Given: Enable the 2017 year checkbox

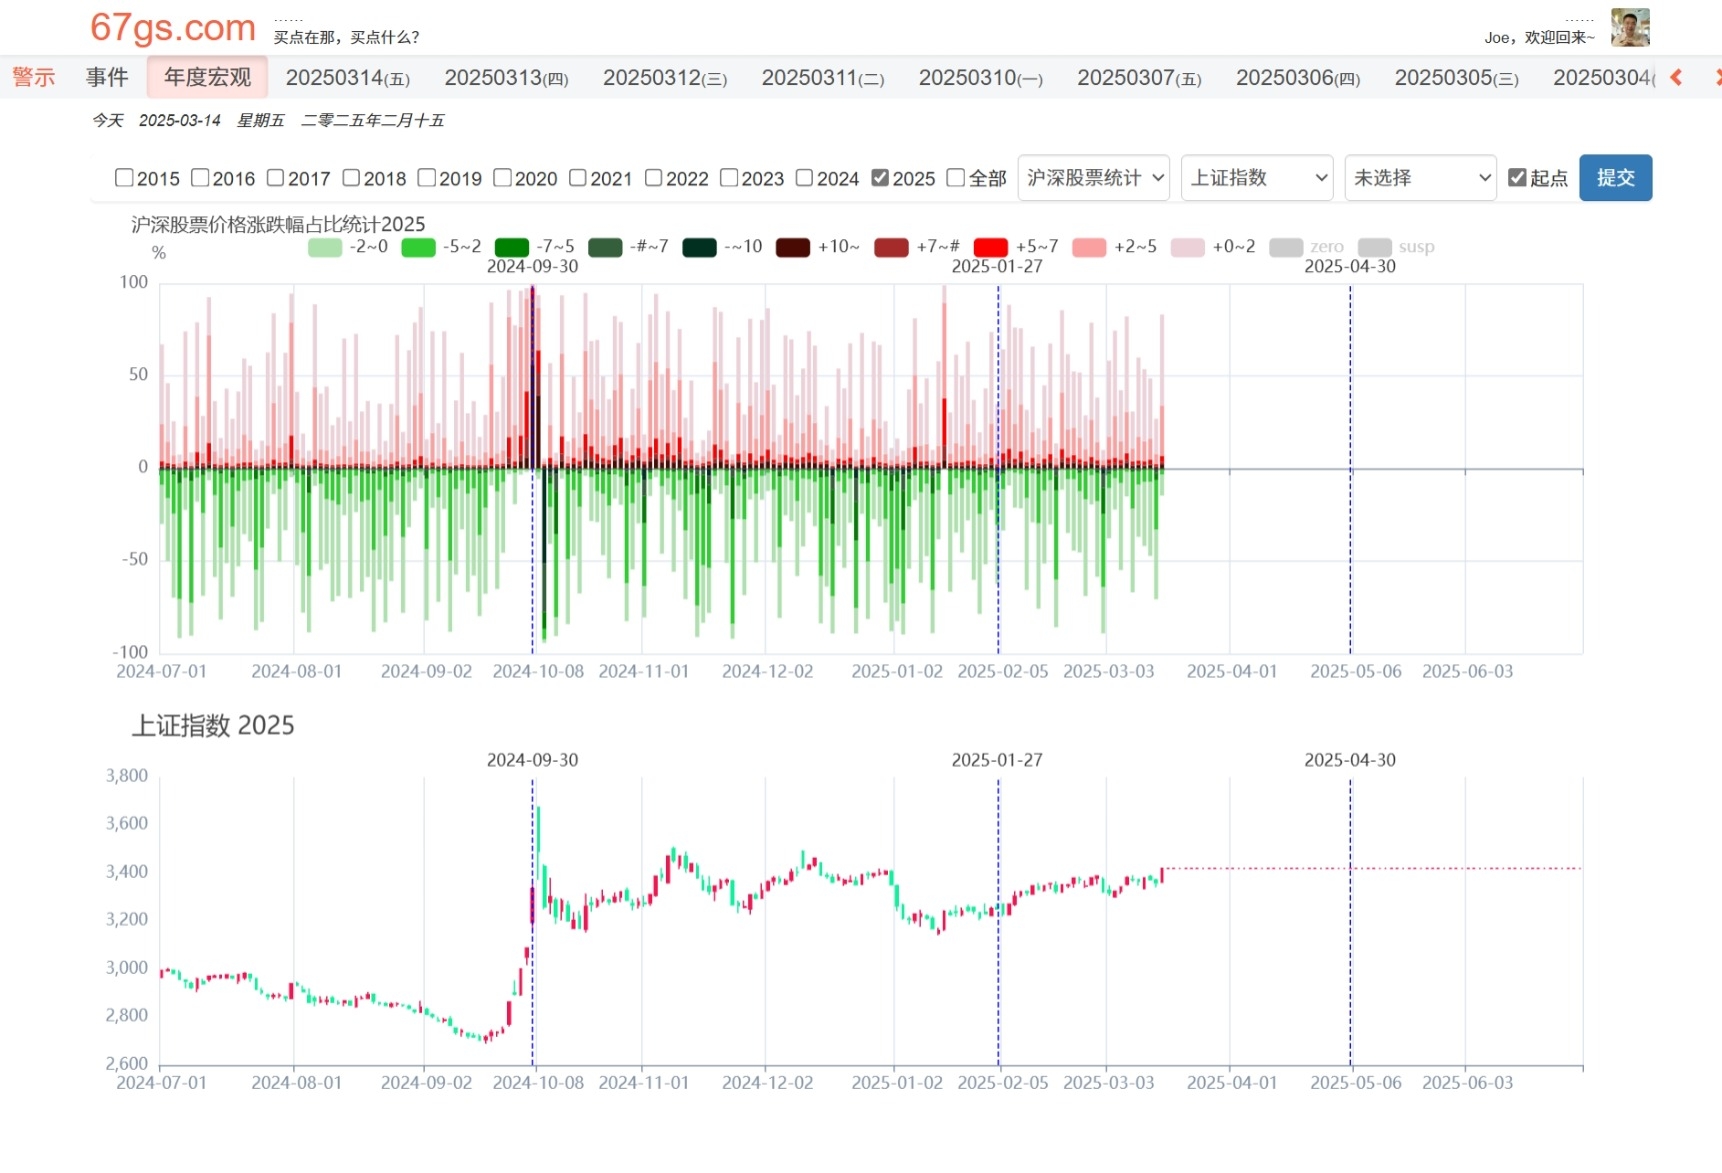Looking at the screenshot, I should click(x=275, y=178).
